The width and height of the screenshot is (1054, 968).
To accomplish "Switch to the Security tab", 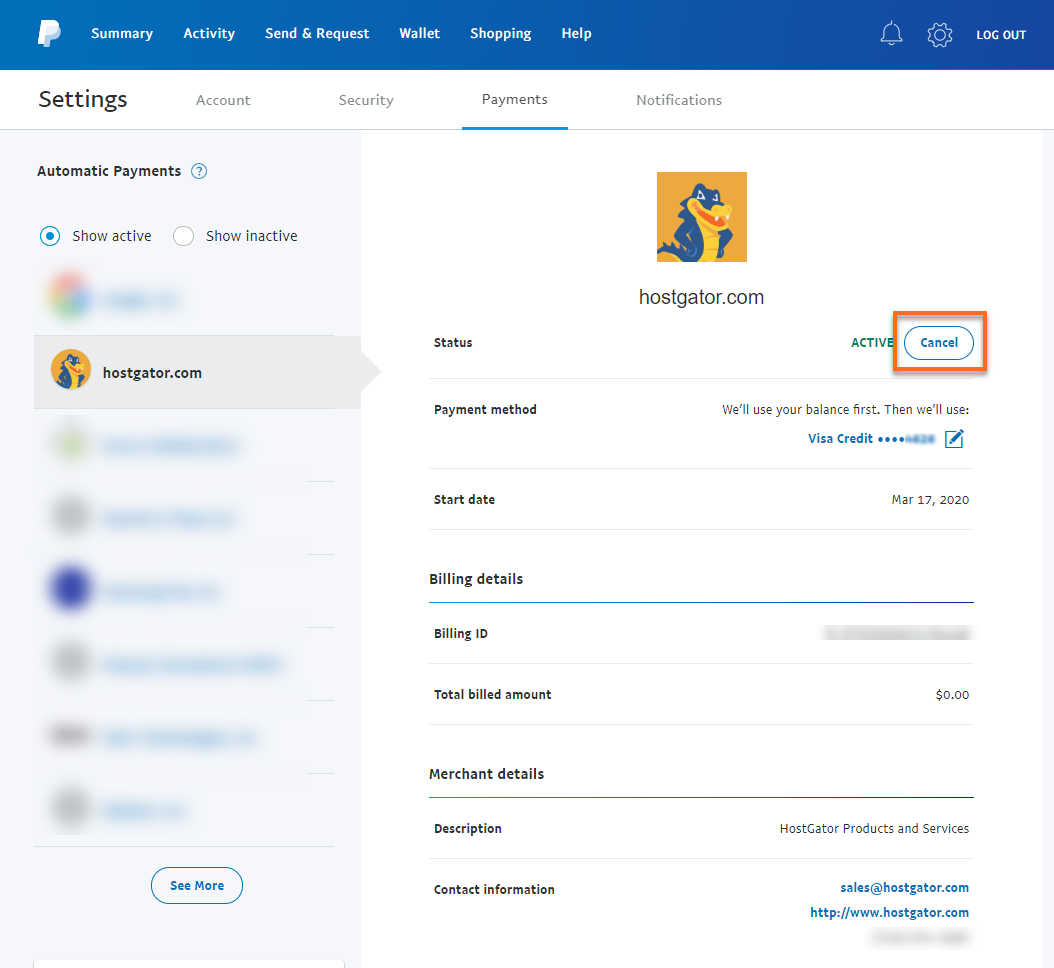I will point(365,100).
